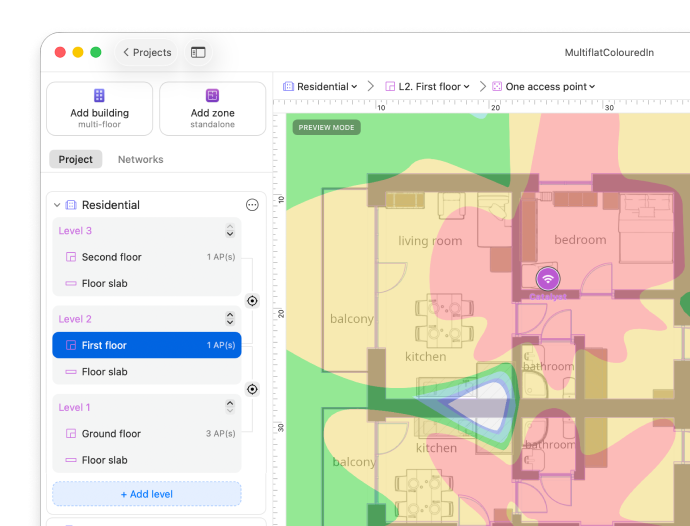
Task: Select Level 1 header
Action: (74, 408)
